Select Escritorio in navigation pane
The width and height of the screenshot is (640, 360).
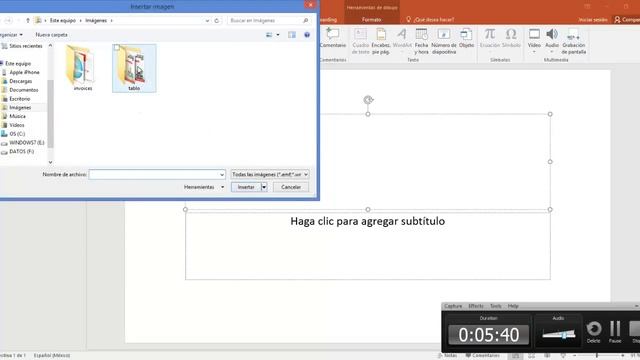[20, 99]
